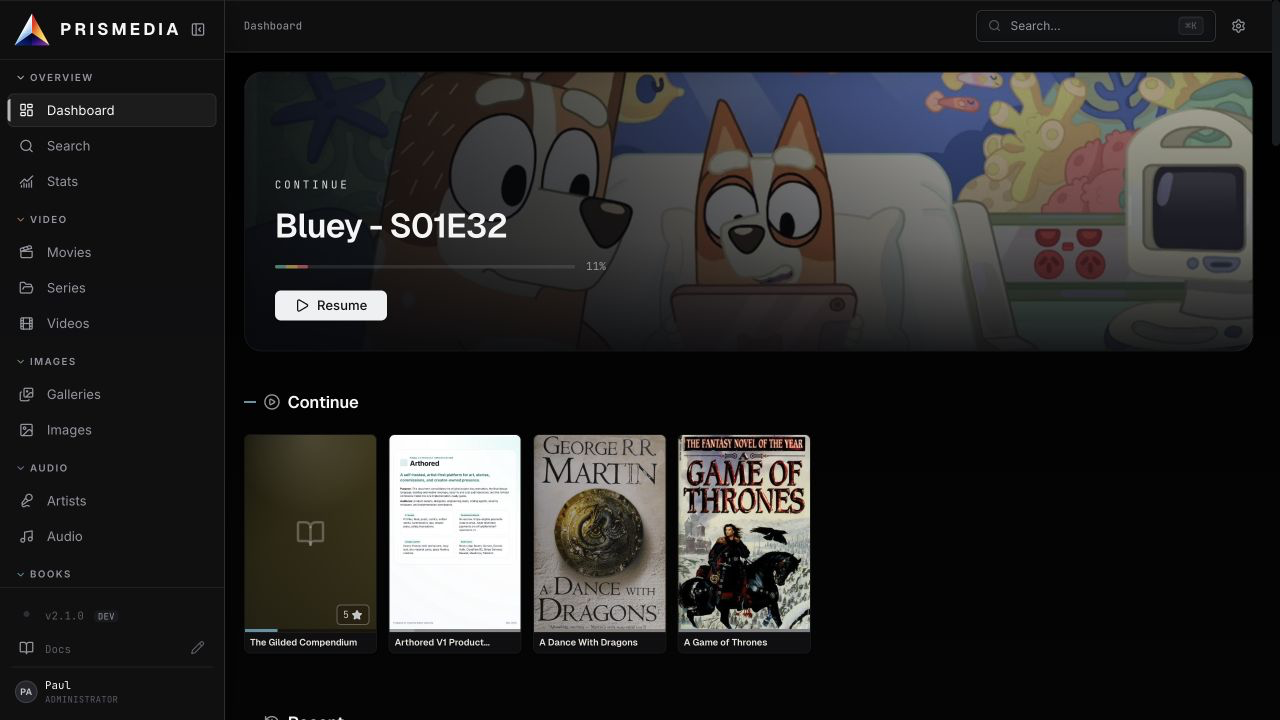Image resolution: width=1280 pixels, height=720 pixels.
Task: Click the Prismedia logo icon
Action: pyautogui.click(x=32, y=30)
